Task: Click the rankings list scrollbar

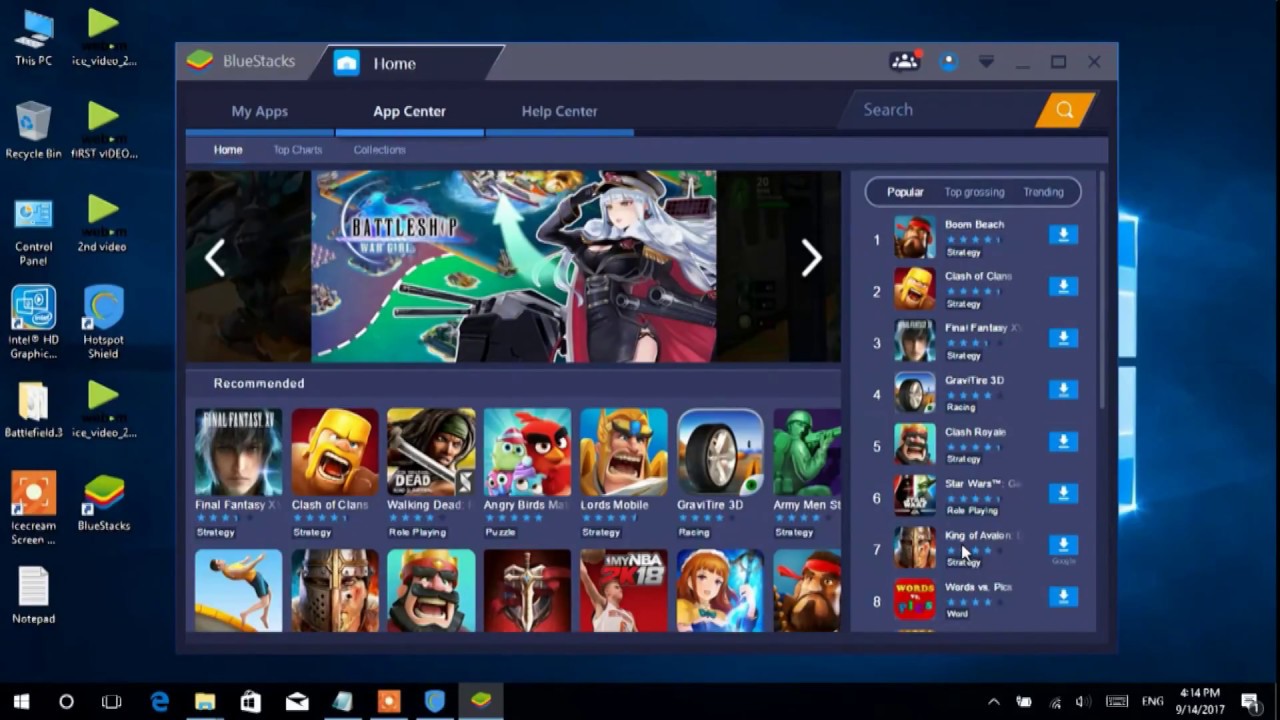Action: pos(1102,292)
